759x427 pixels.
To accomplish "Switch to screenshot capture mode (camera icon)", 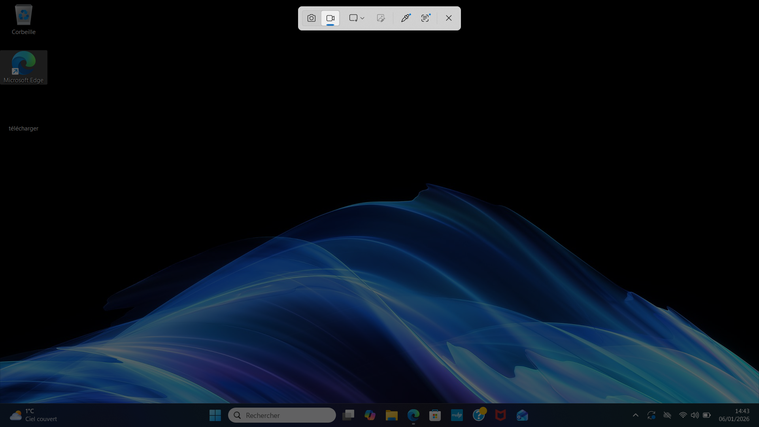I will (311, 18).
